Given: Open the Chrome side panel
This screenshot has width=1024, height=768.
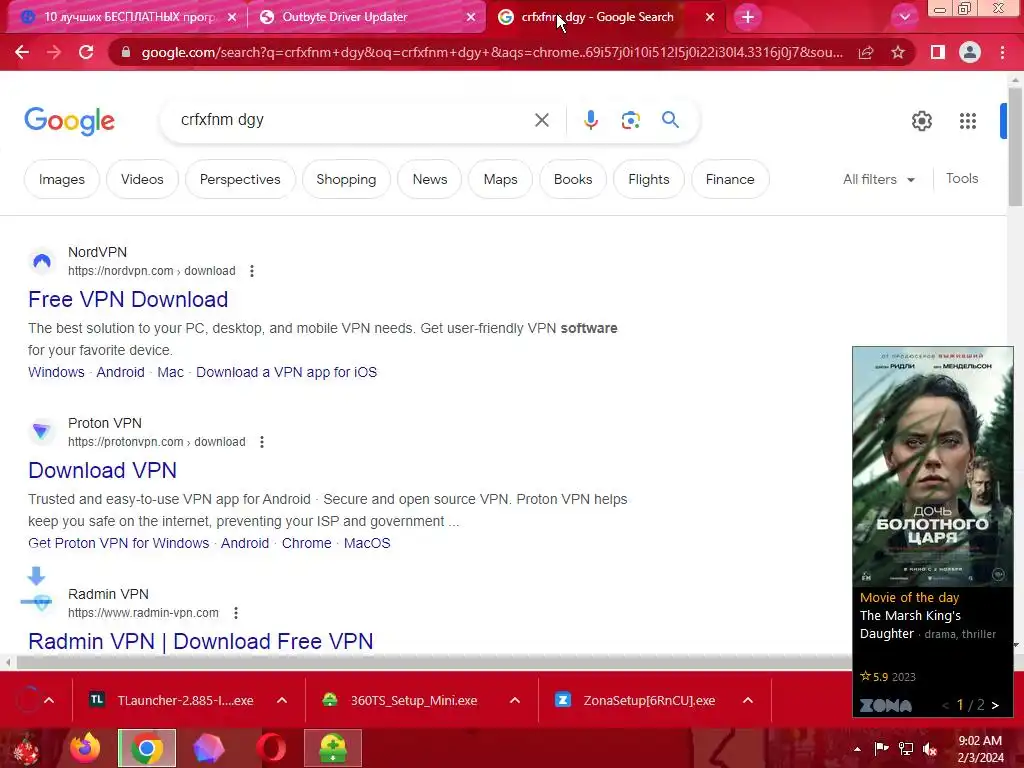Looking at the screenshot, I should 938,52.
